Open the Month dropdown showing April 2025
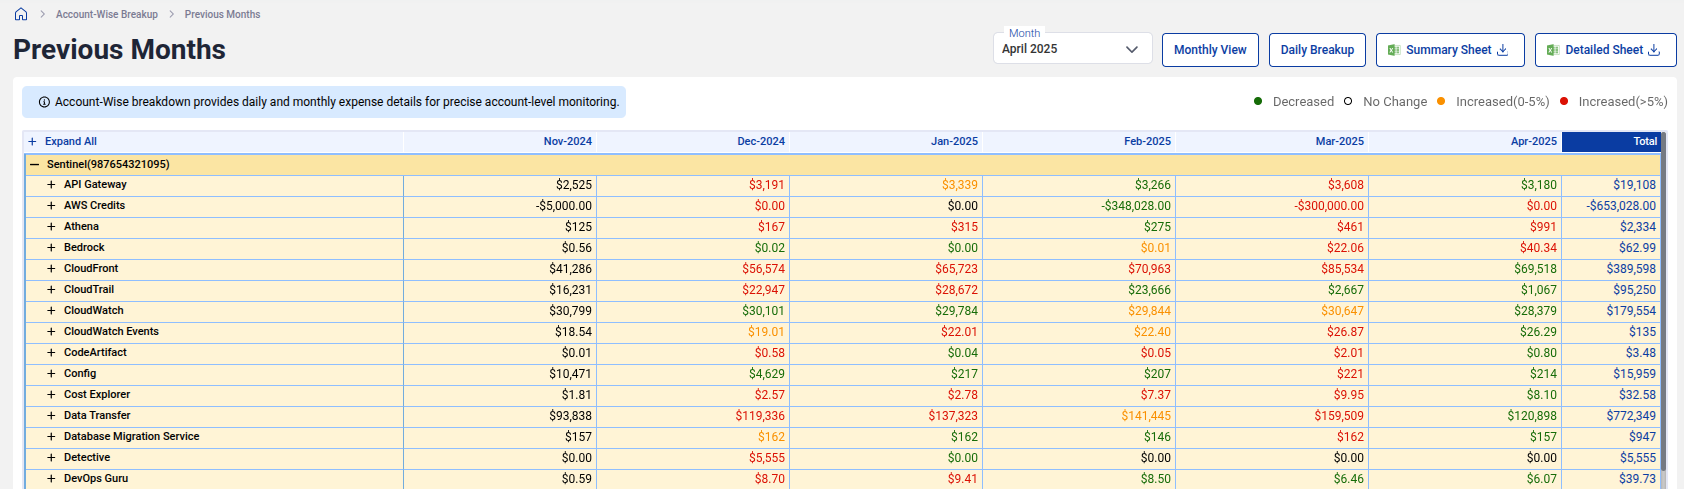Image resolution: width=1684 pixels, height=489 pixels. point(1072,49)
